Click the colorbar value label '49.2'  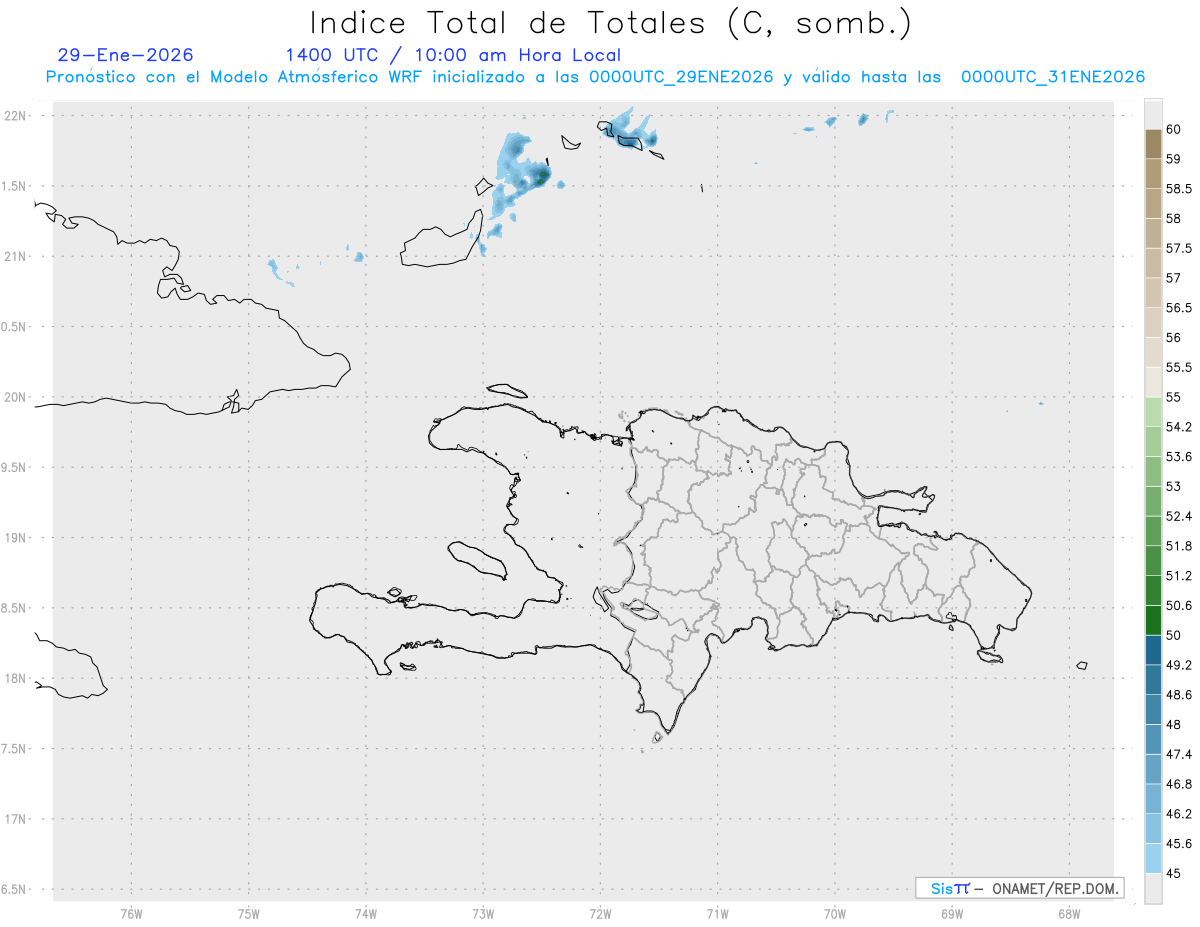coord(1178,665)
